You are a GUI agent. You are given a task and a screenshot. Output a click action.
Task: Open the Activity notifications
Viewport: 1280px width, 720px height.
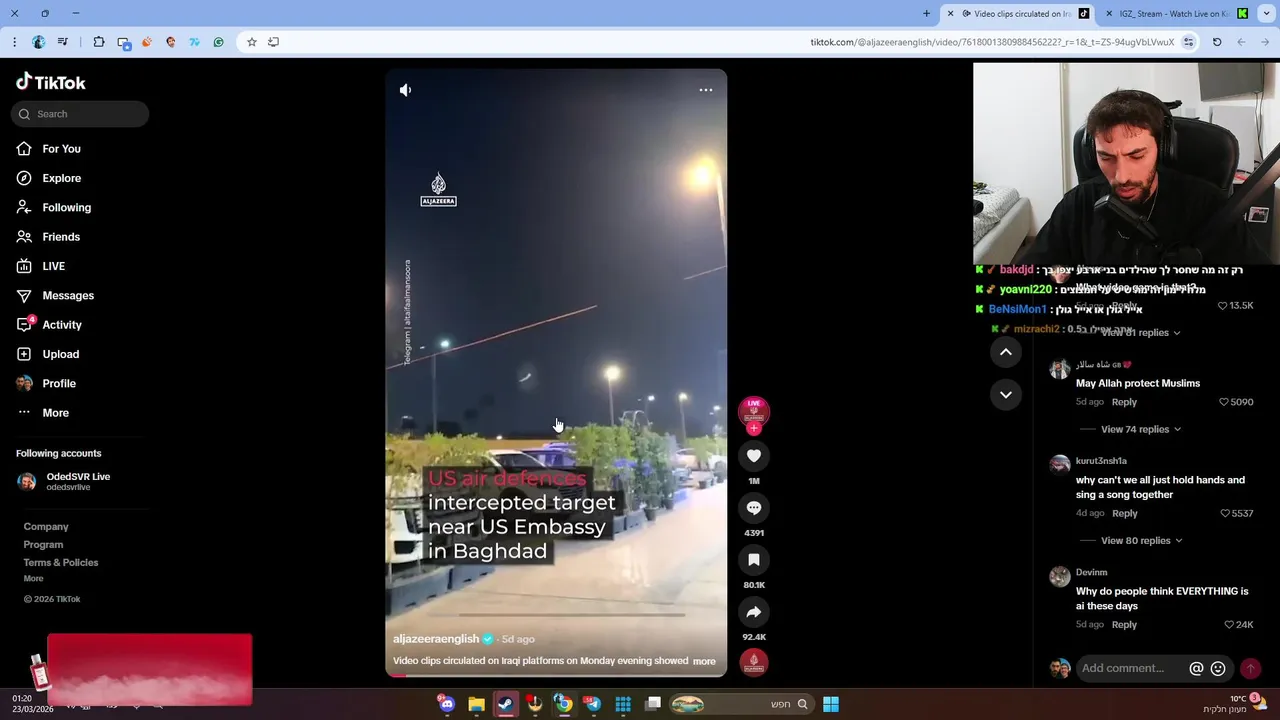(x=49, y=325)
